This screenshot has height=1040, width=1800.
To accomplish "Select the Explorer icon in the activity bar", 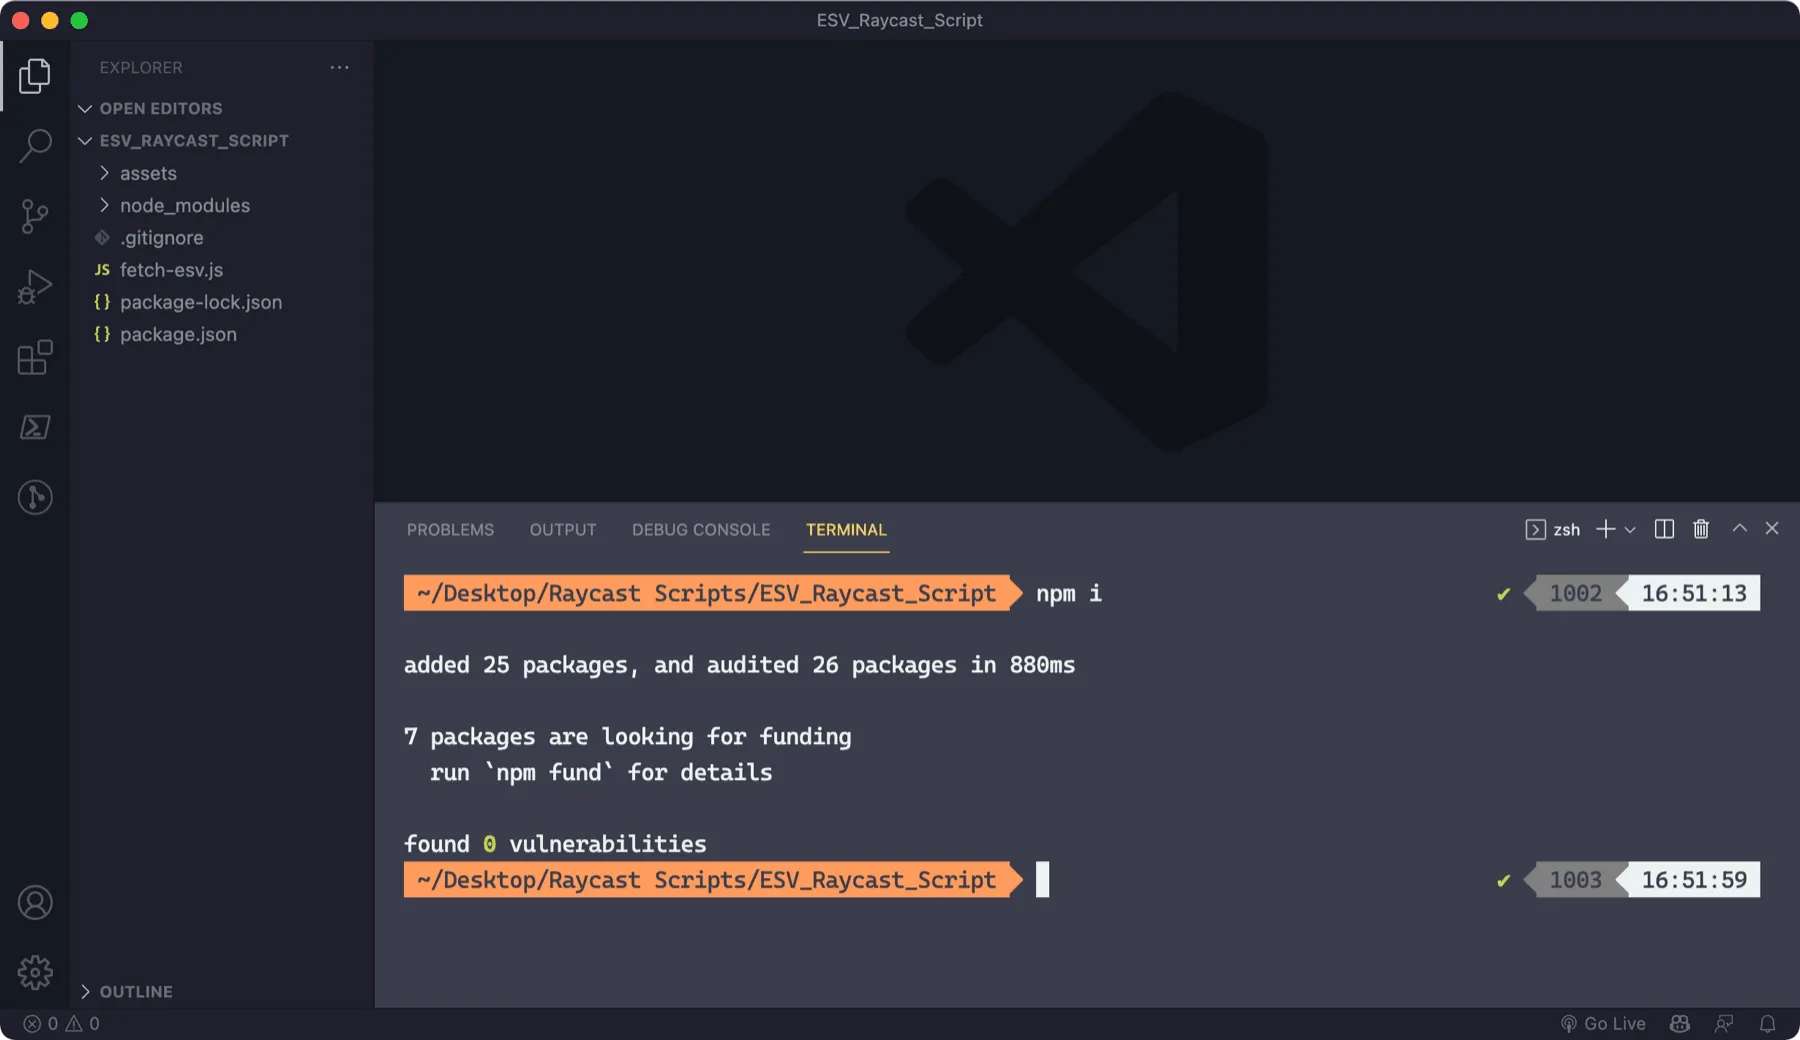I will 35,75.
